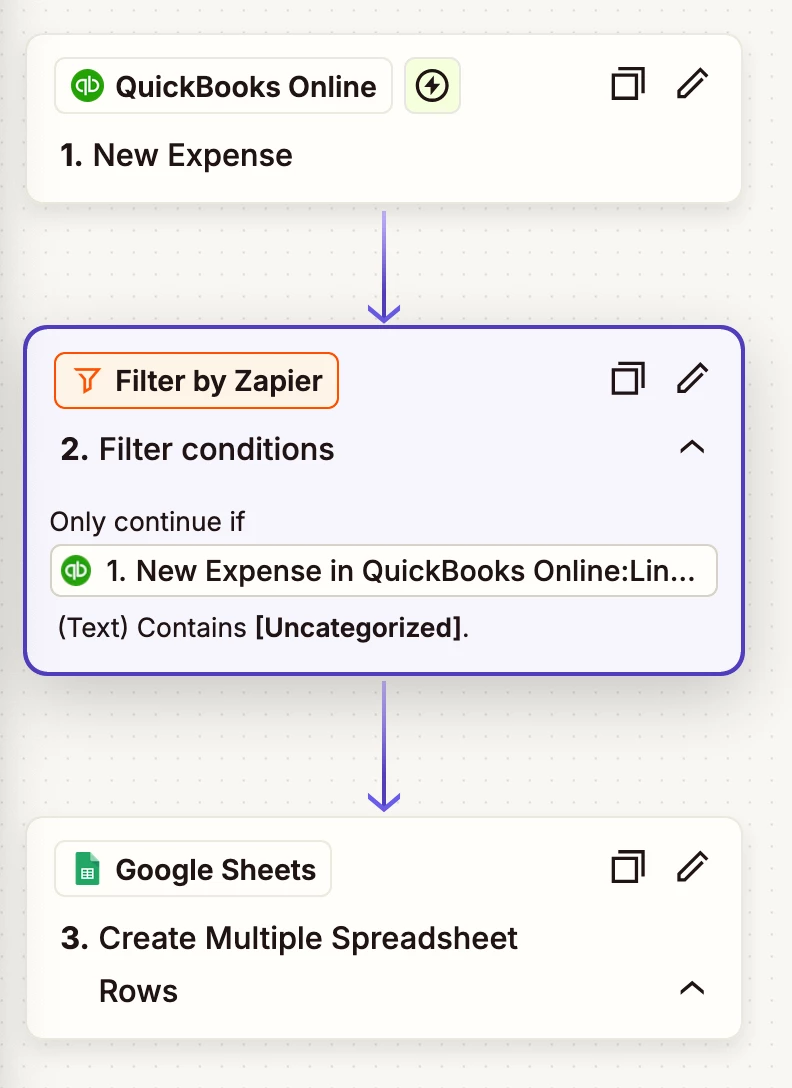Edit the Filter by Zapier step

click(x=692, y=379)
